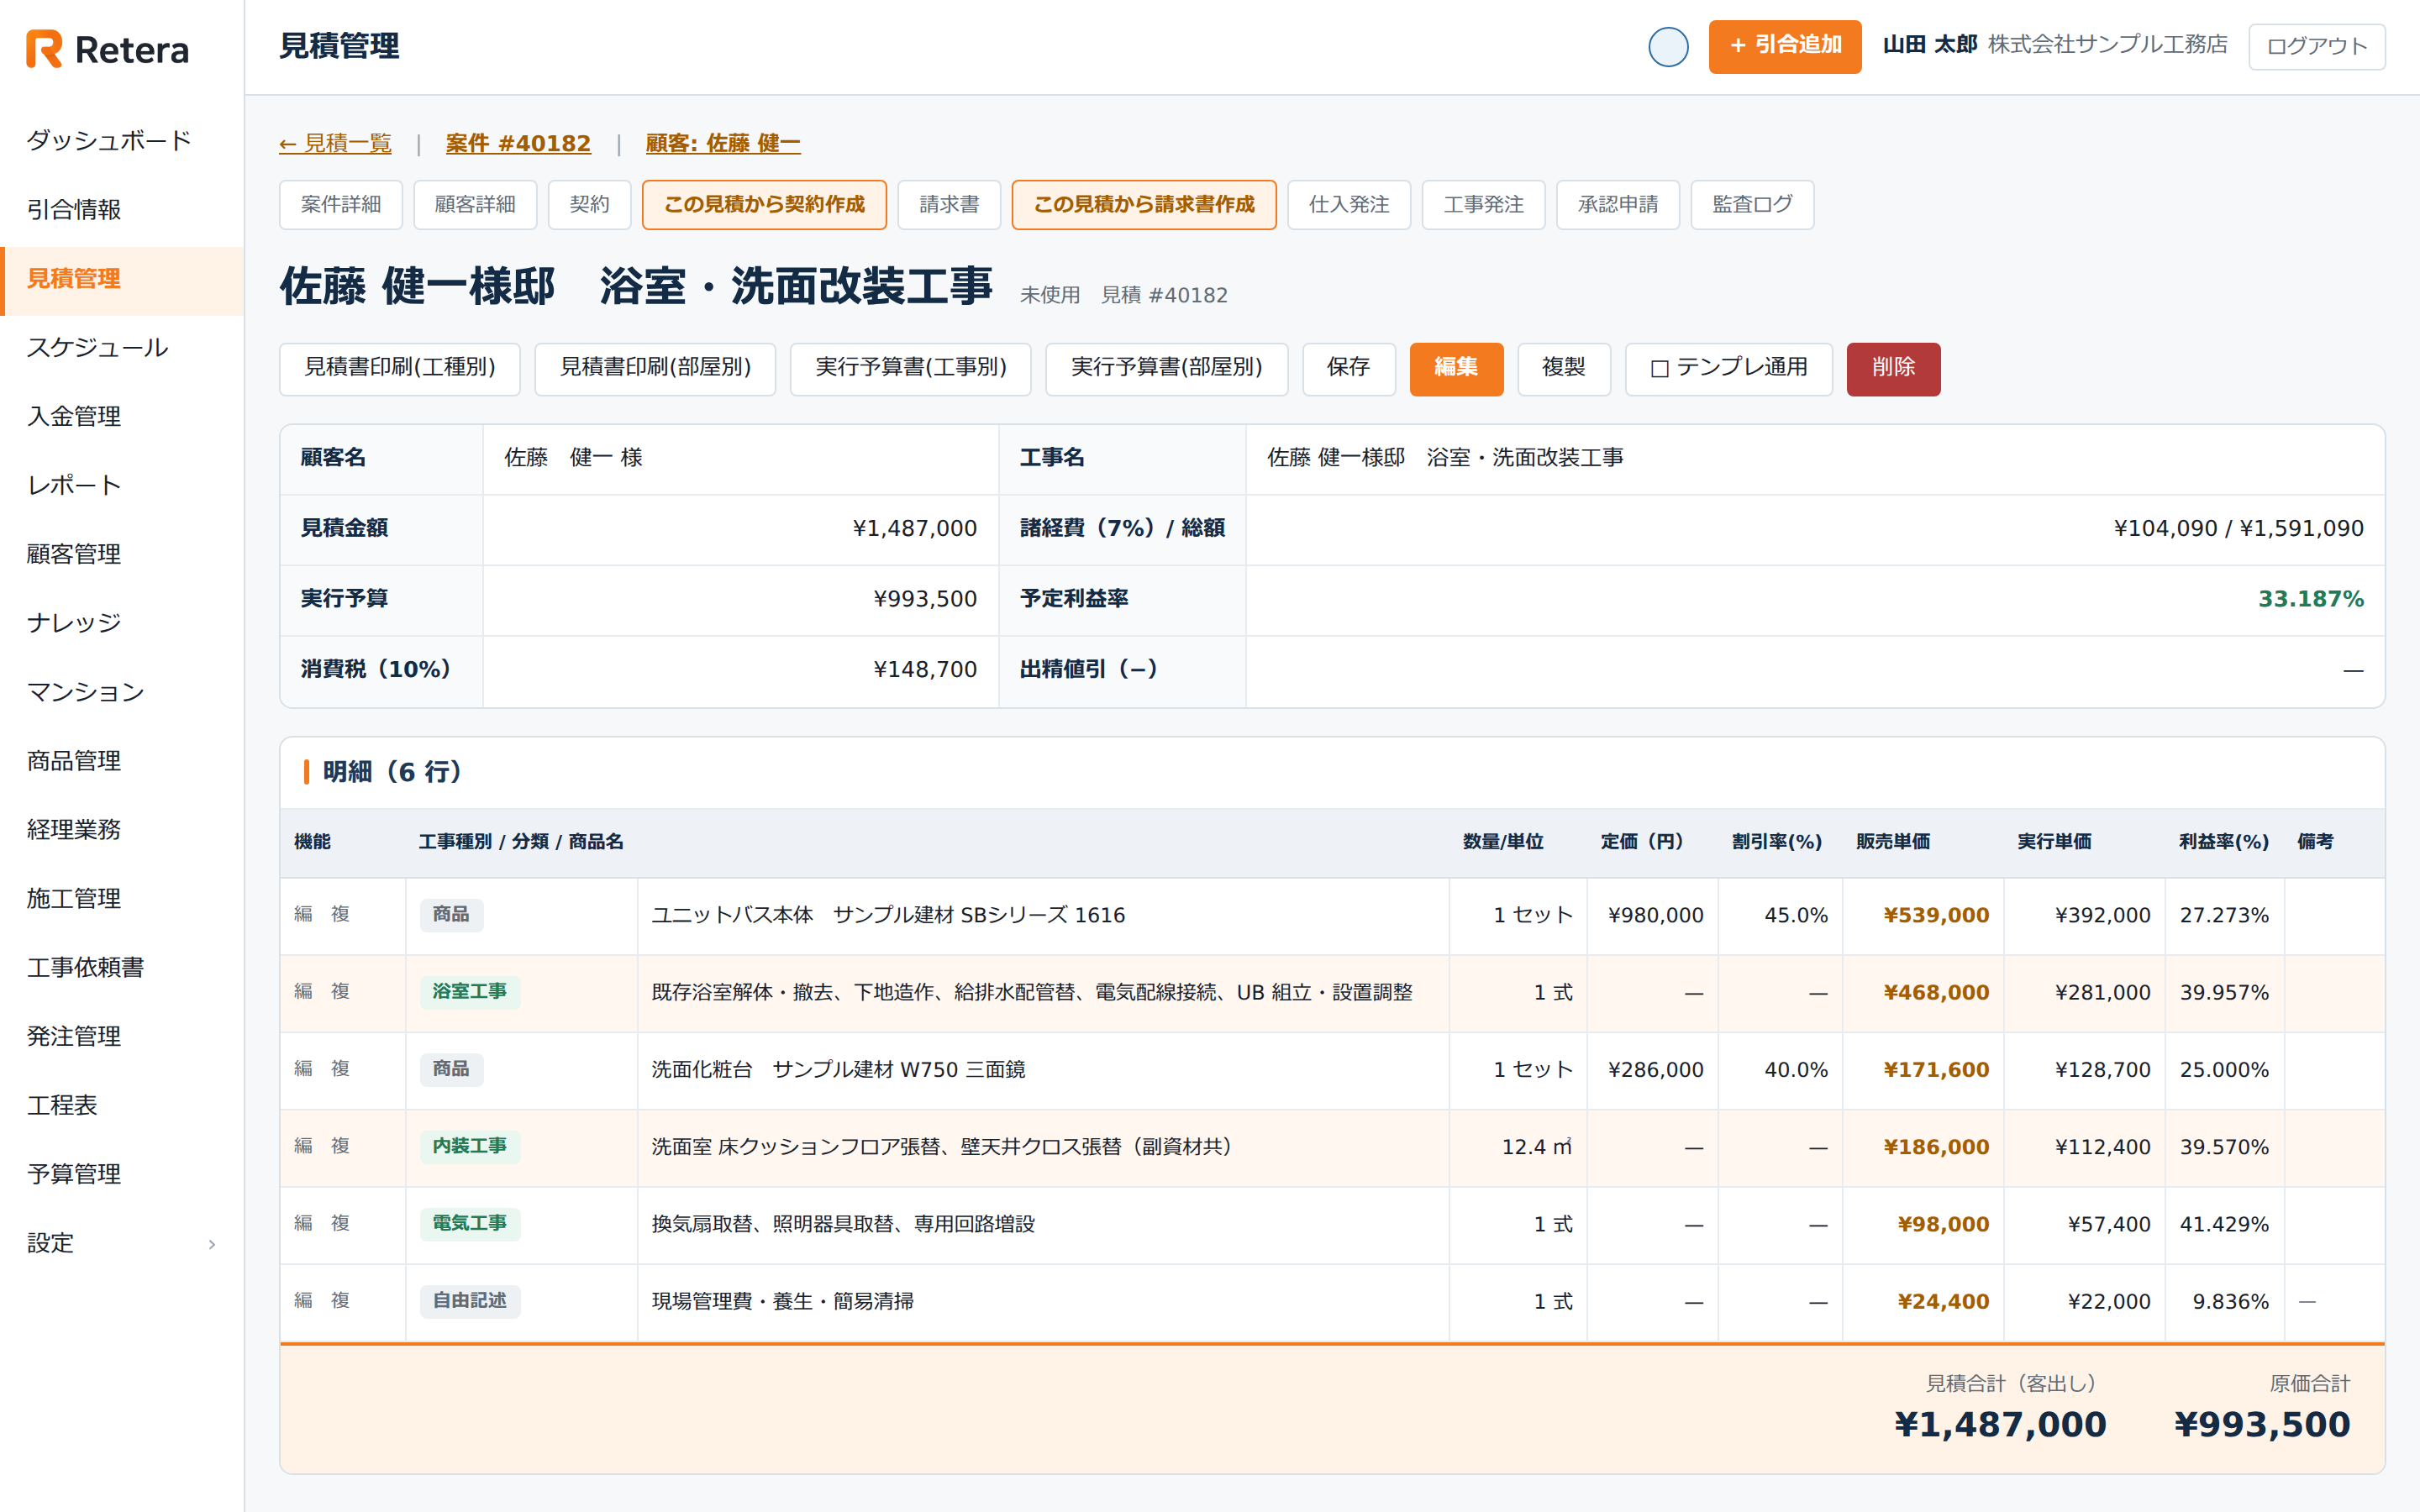Copy the 既存浴室解体 row via 複

point(340,992)
